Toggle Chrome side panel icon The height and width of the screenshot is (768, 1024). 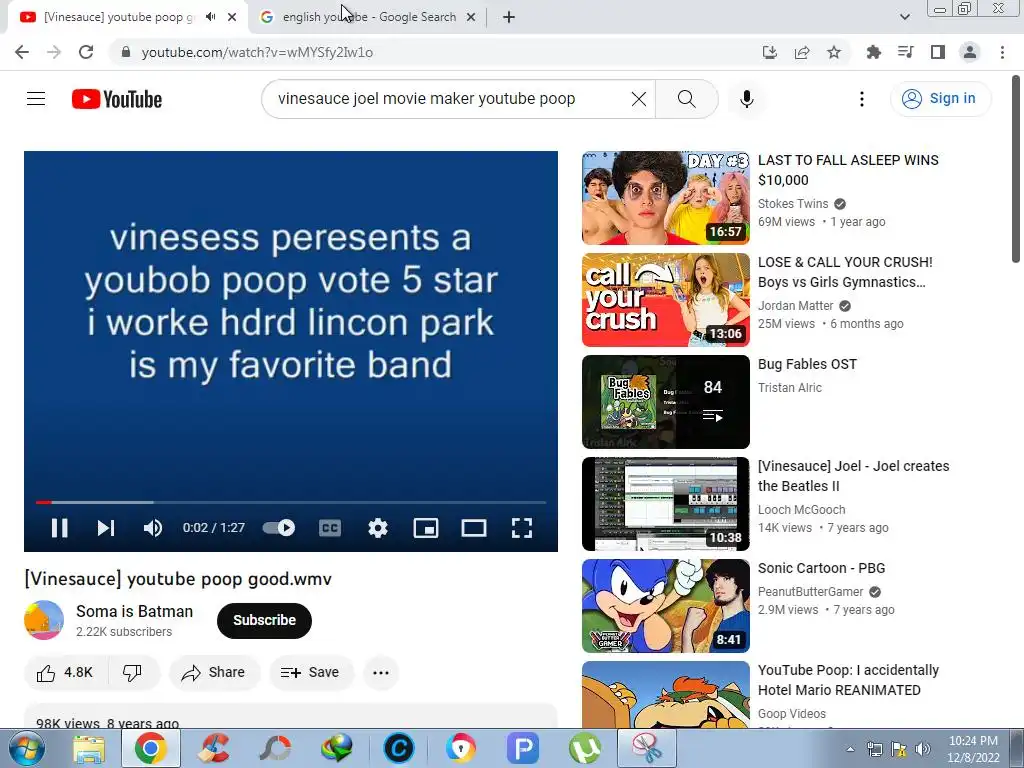(x=937, y=52)
